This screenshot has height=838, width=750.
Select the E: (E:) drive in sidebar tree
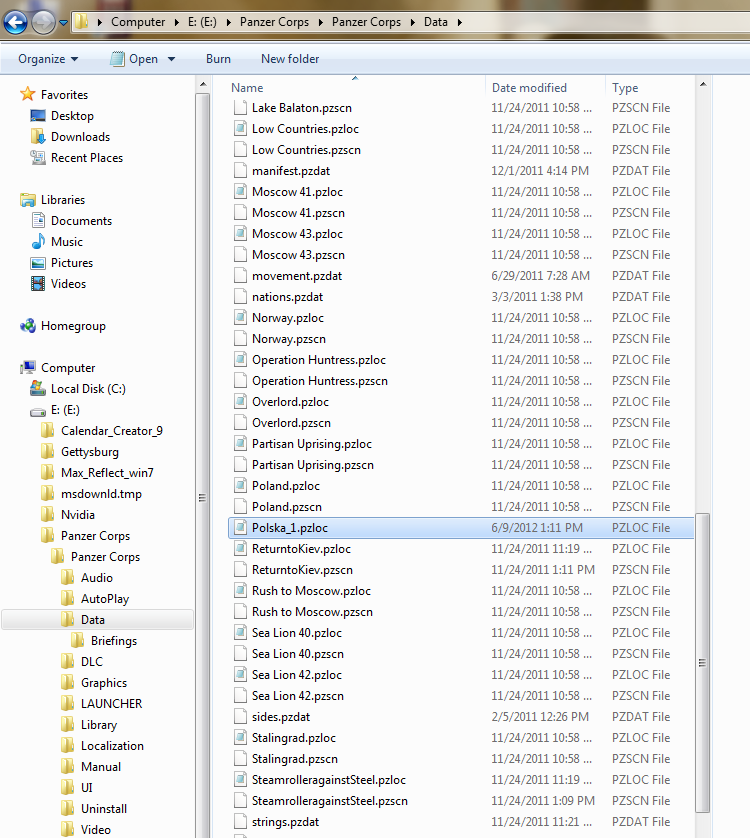coord(65,410)
